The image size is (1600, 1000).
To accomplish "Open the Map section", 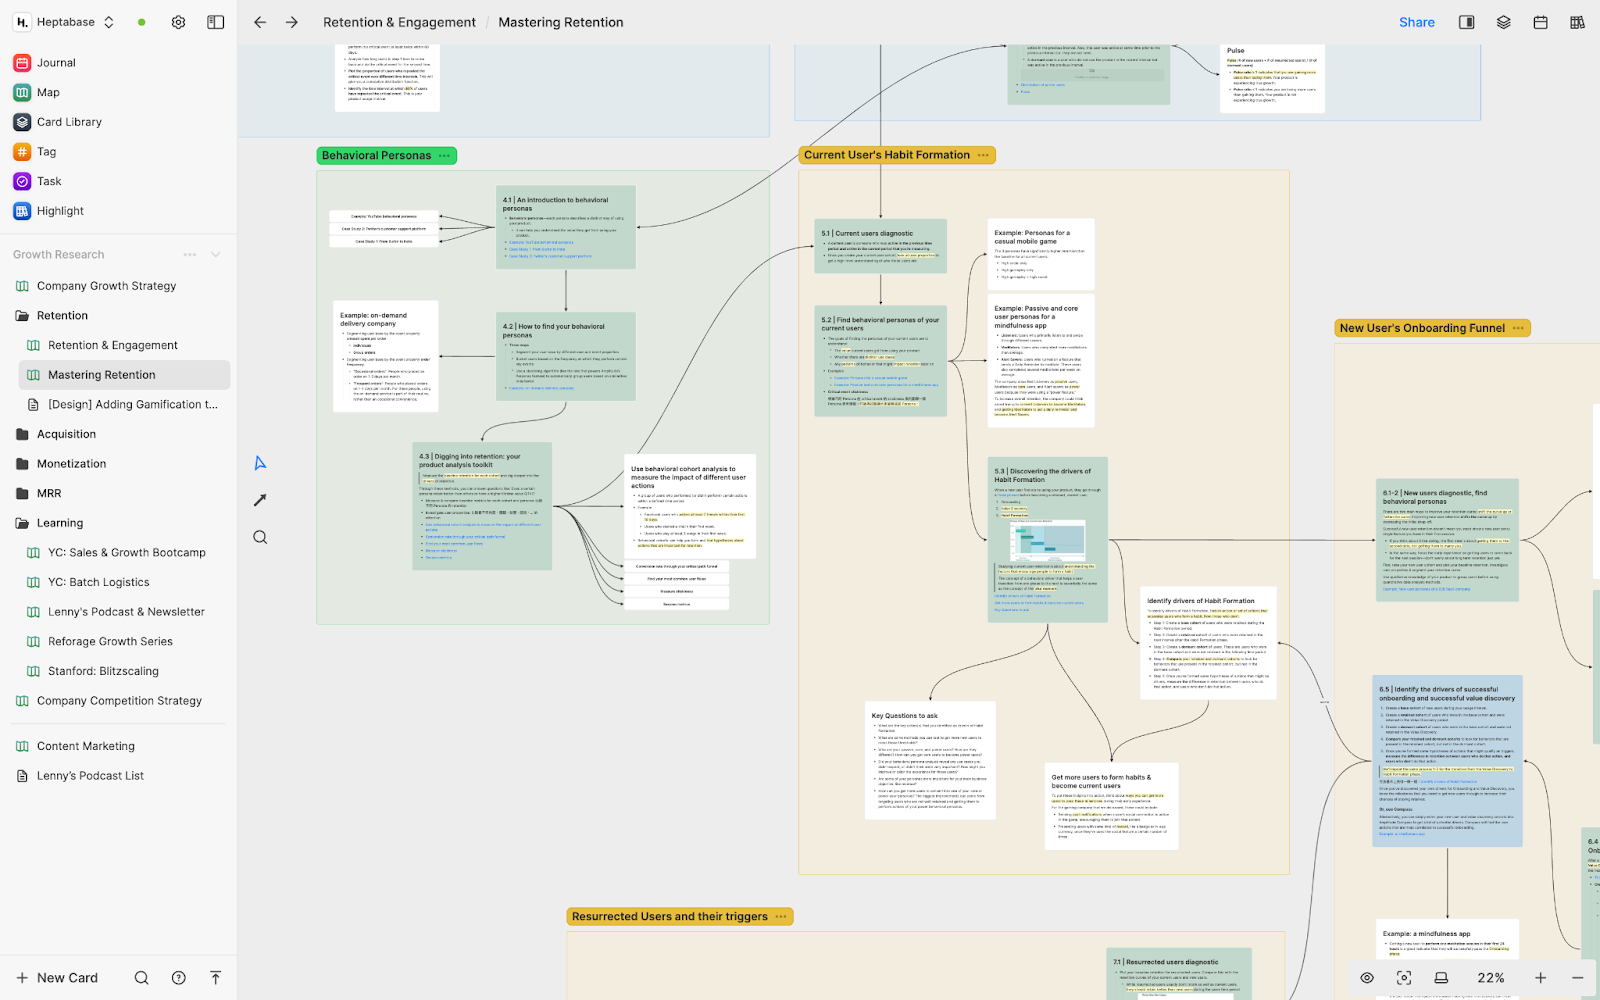I will click(48, 92).
